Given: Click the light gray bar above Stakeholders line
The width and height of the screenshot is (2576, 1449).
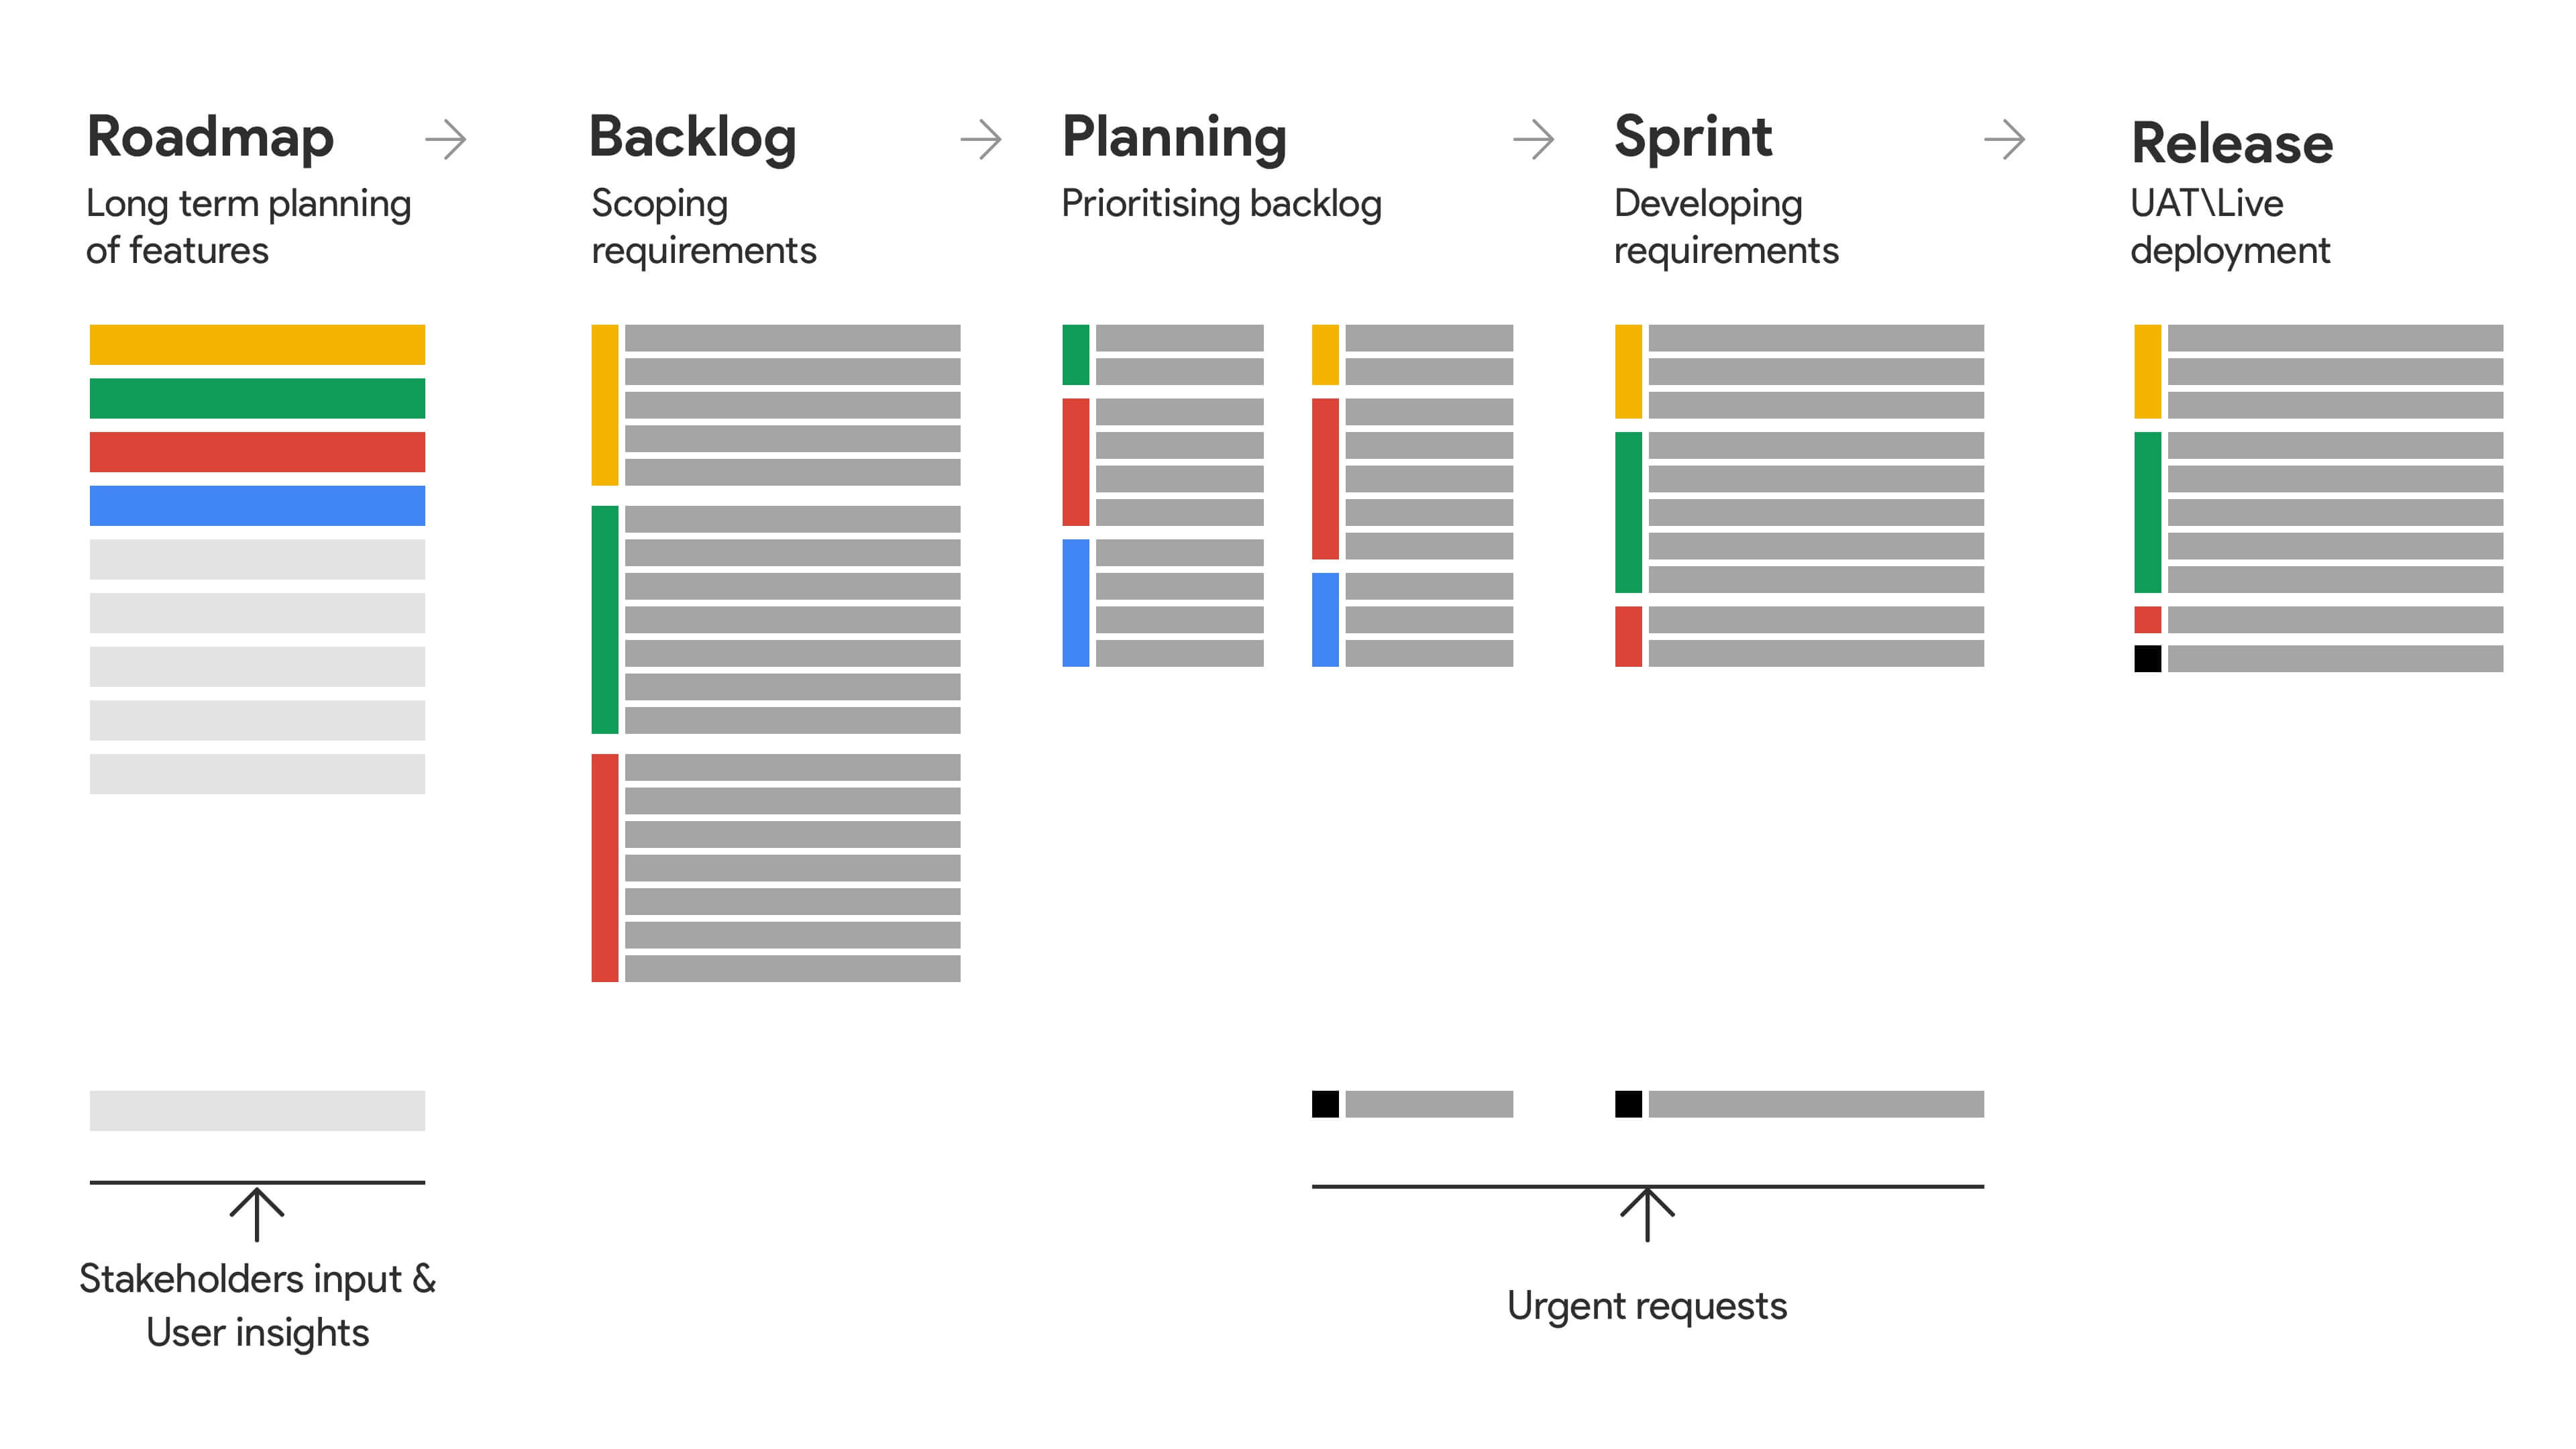Looking at the screenshot, I should click(x=257, y=1110).
